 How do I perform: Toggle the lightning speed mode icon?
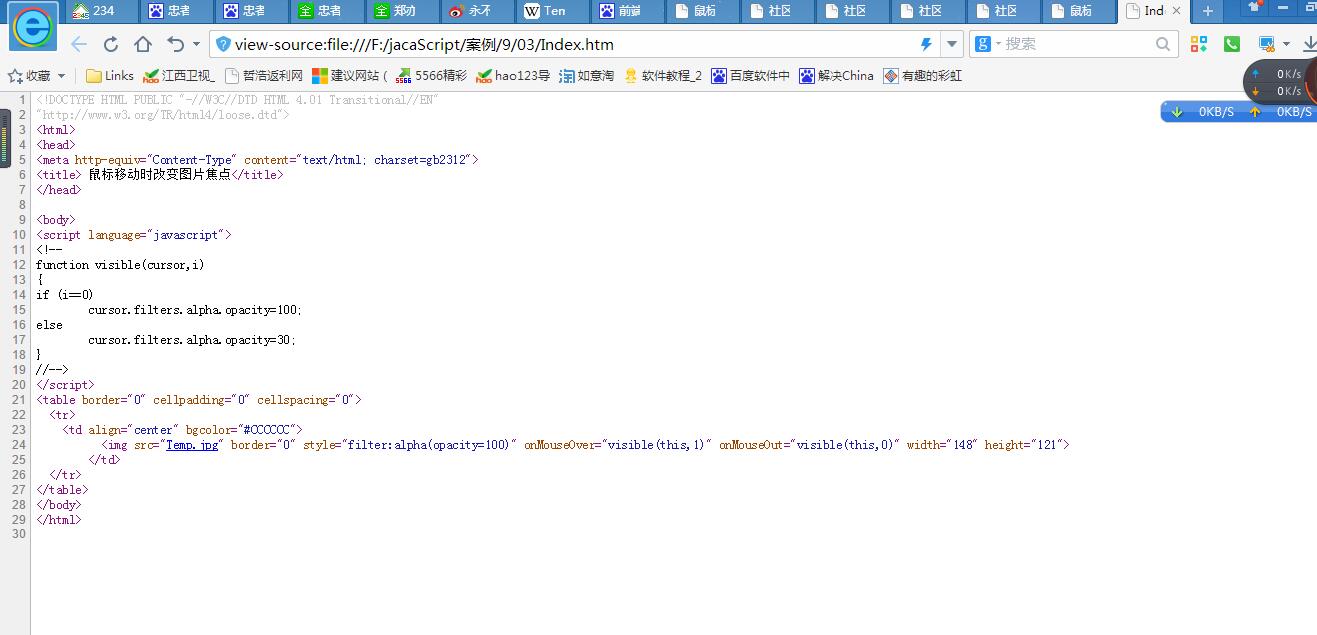pos(926,44)
